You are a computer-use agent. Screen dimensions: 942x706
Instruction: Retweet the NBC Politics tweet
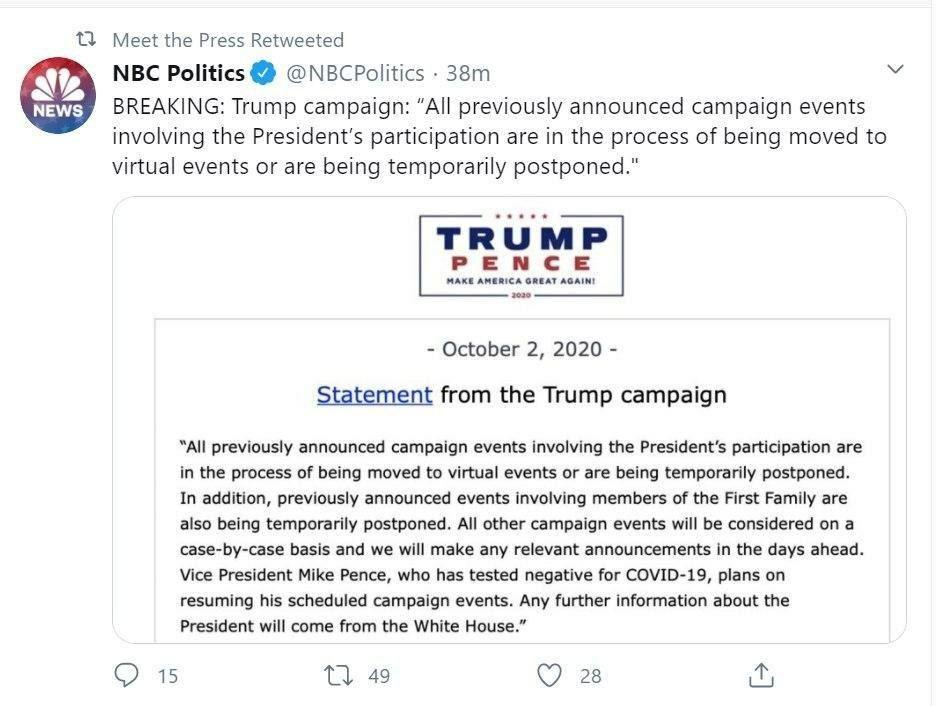coord(338,675)
